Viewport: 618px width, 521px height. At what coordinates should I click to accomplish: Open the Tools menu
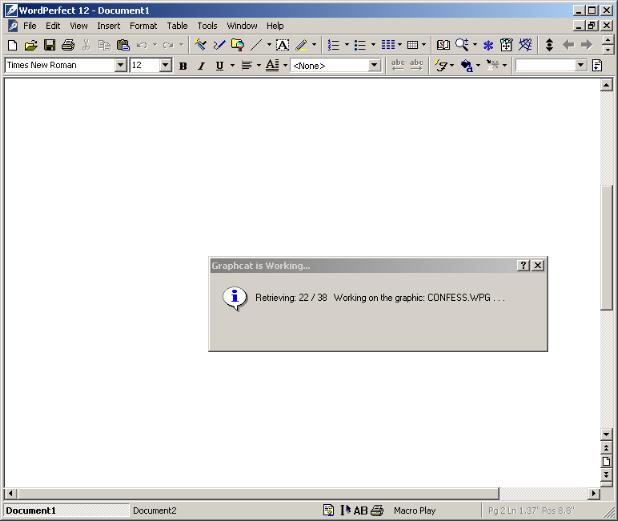coord(207,26)
